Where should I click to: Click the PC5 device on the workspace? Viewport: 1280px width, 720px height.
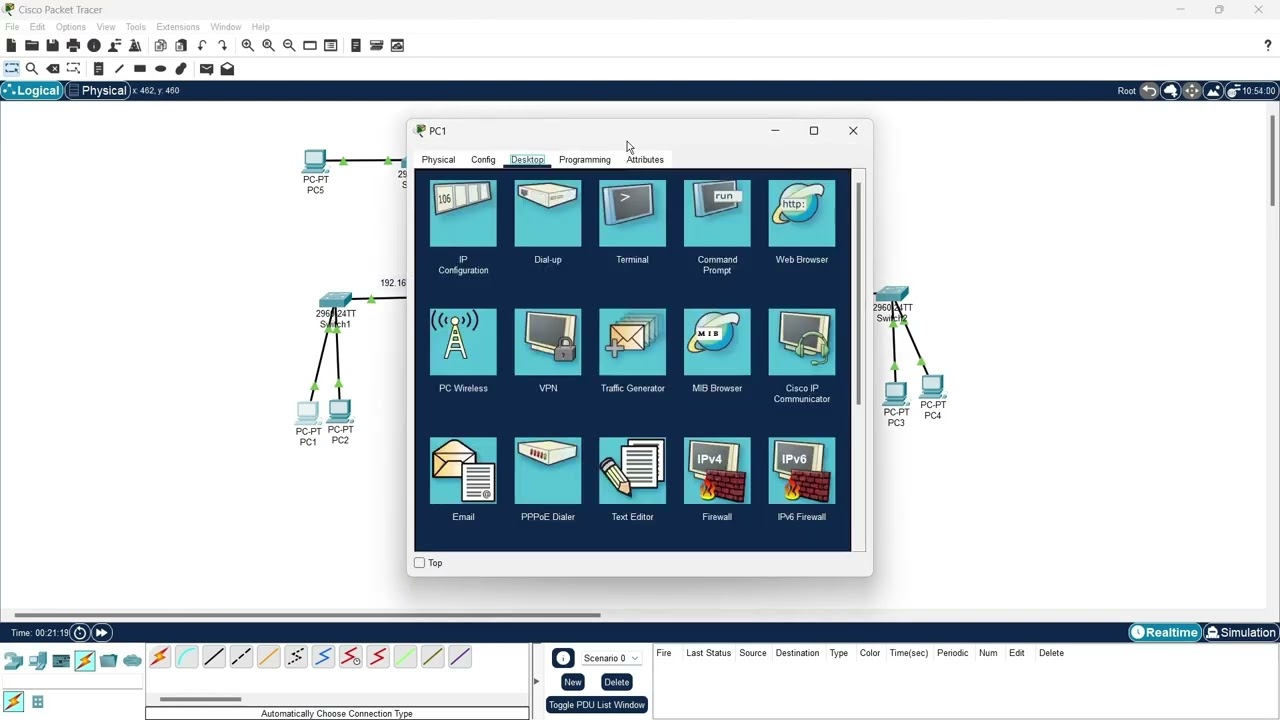315,161
